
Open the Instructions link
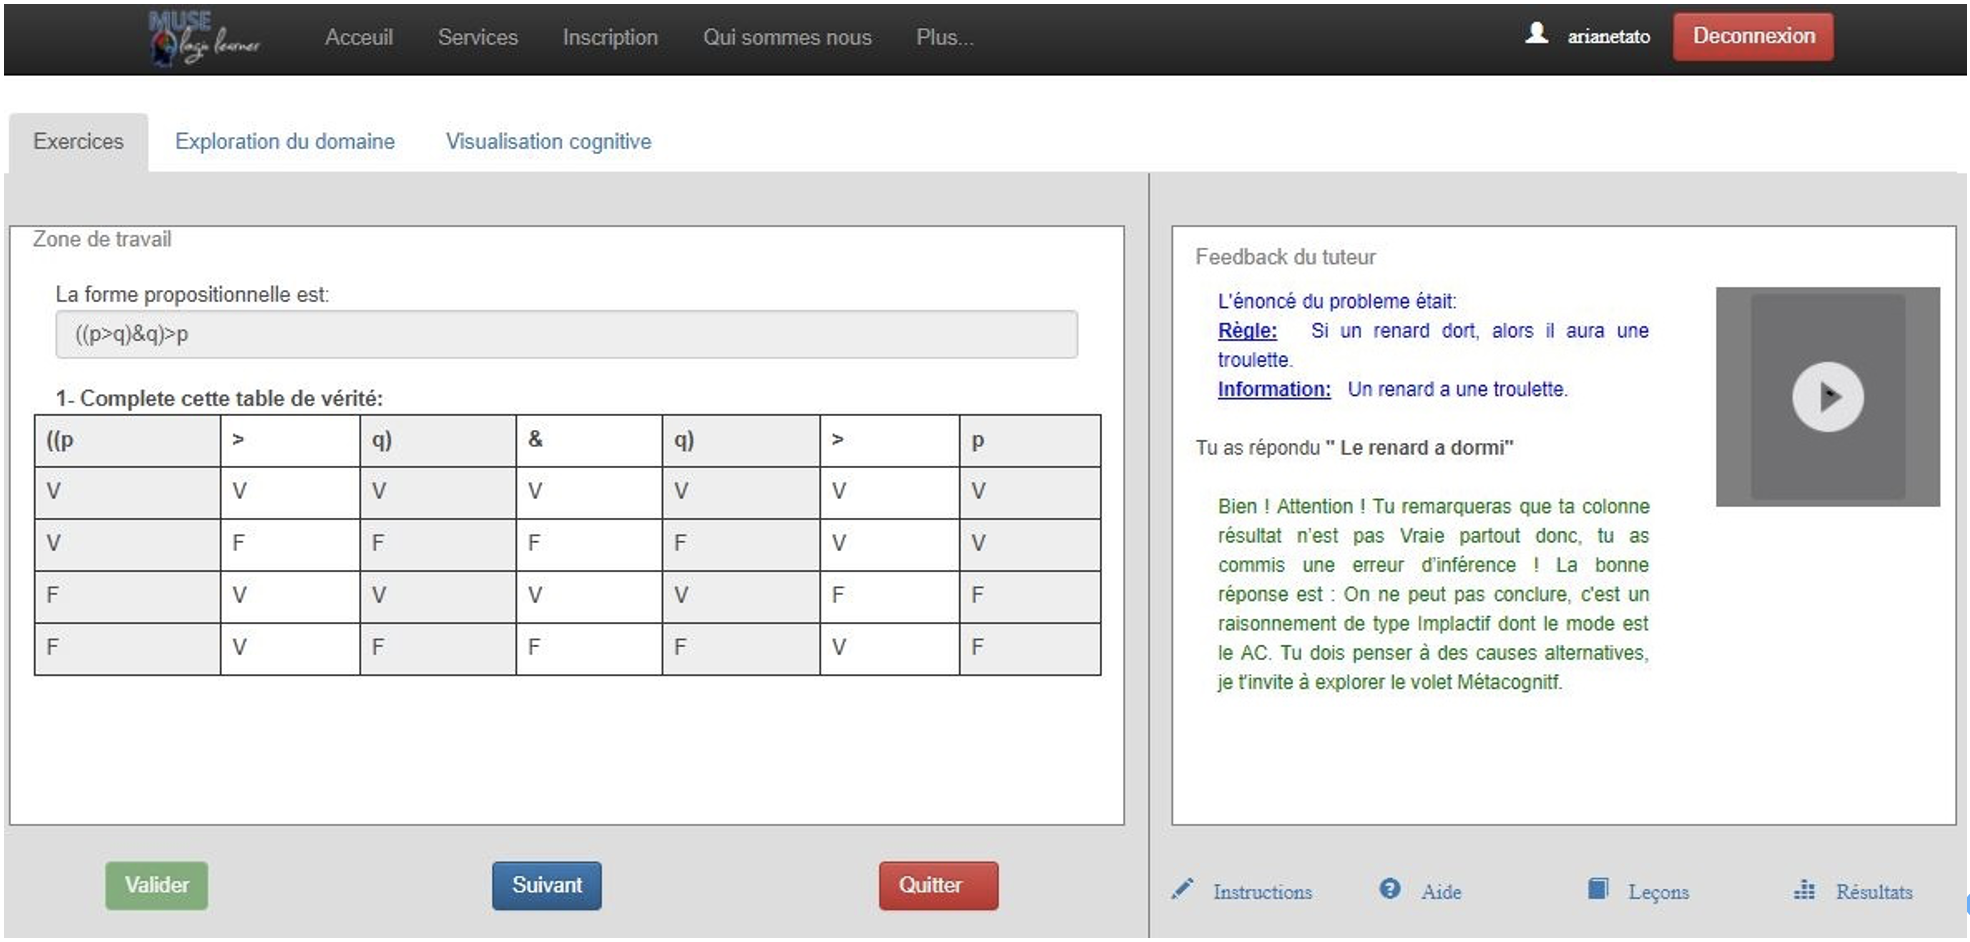tap(1262, 892)
